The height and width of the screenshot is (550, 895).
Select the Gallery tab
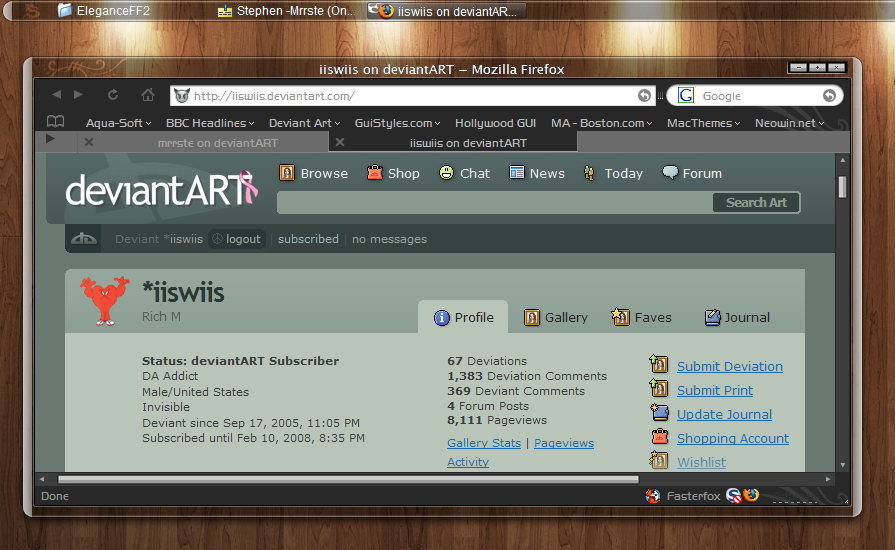coord(555,317)
